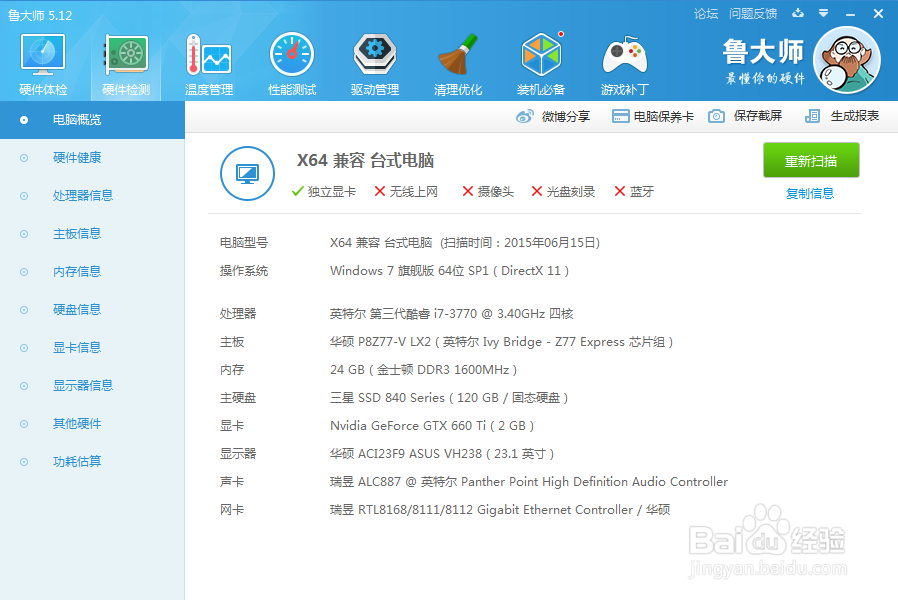
Task: Click 保存截屏 text label
Action: coord(758,116)
